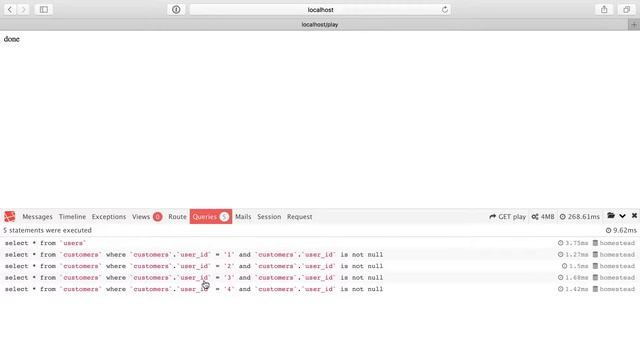Minimize the debugbar with chevron

(x=622, y=216)
